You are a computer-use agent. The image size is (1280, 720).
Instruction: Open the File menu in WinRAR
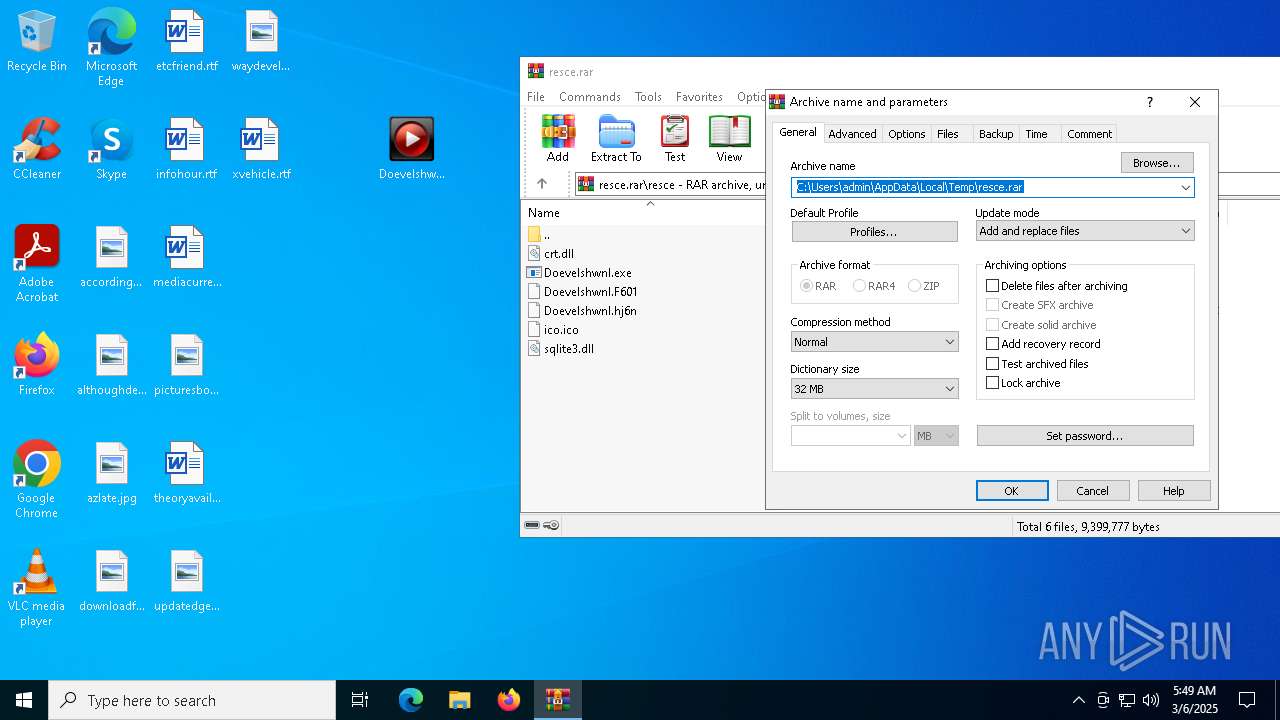click(x=536, y=97)
